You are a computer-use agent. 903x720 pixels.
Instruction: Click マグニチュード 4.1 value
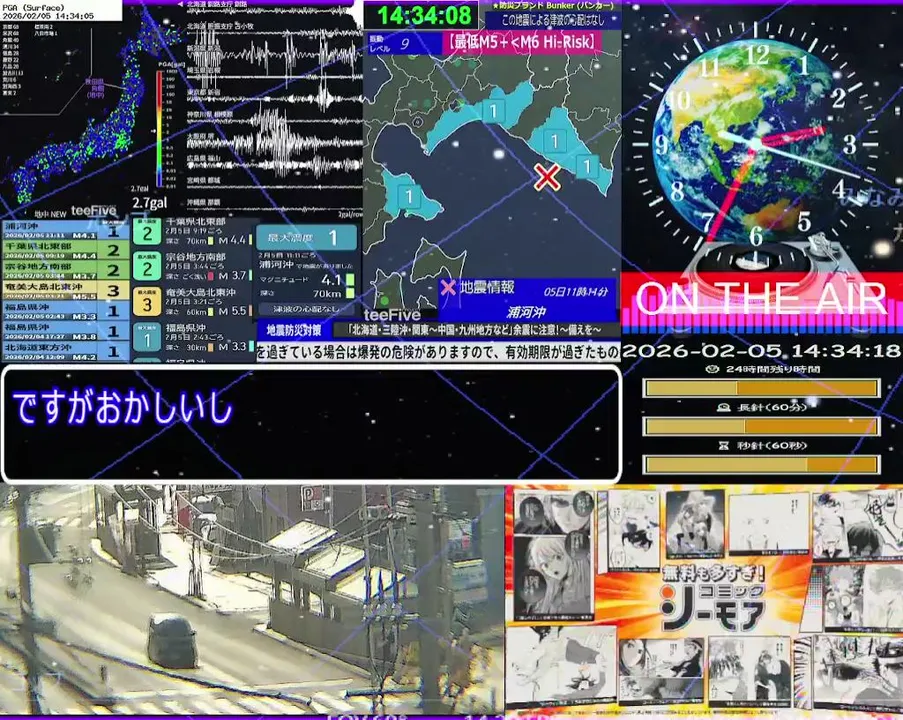[x=331, y=281]
